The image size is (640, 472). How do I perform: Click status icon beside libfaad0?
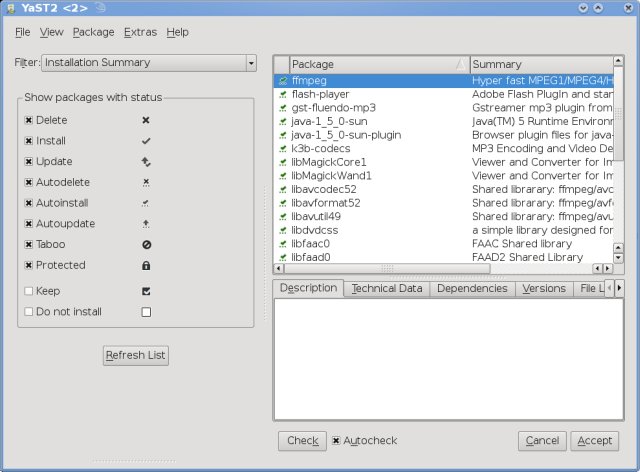[x=282, y=258]
